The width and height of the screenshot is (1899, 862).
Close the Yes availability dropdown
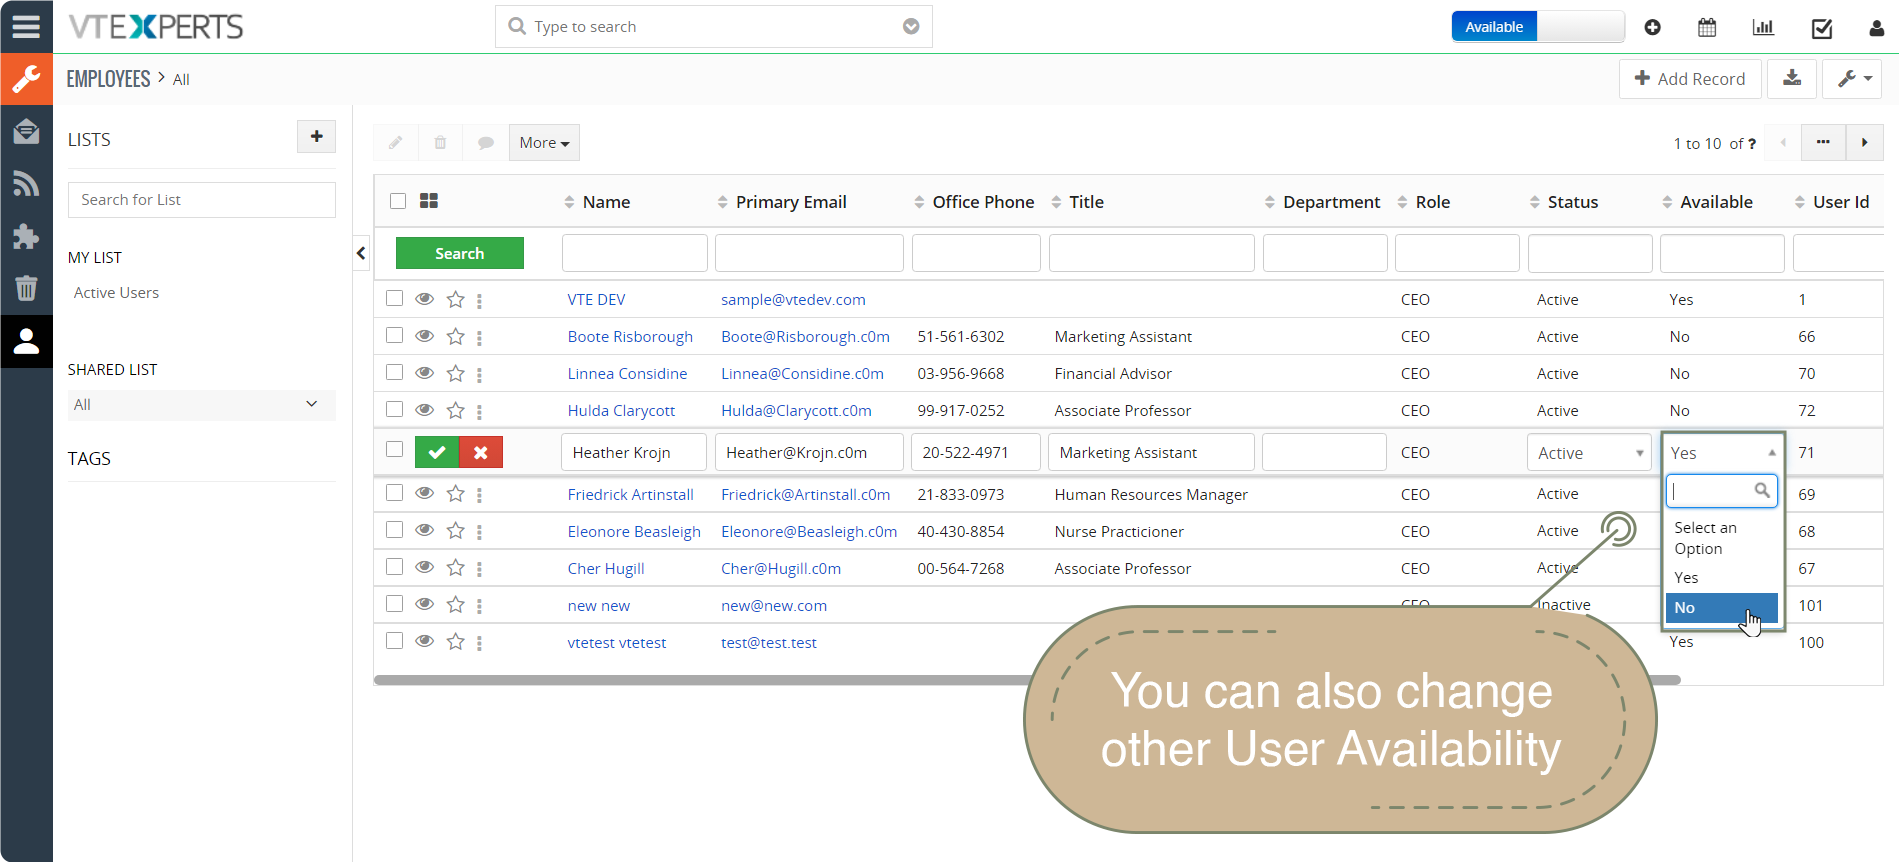1723,453
